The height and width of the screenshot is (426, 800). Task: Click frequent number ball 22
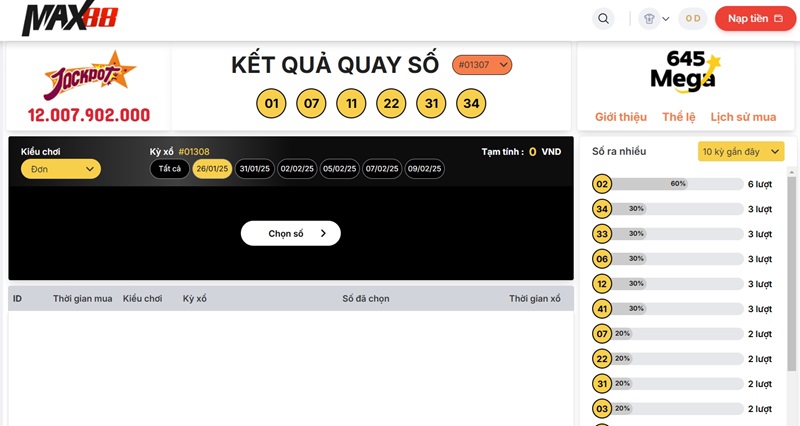coord(602,359)
